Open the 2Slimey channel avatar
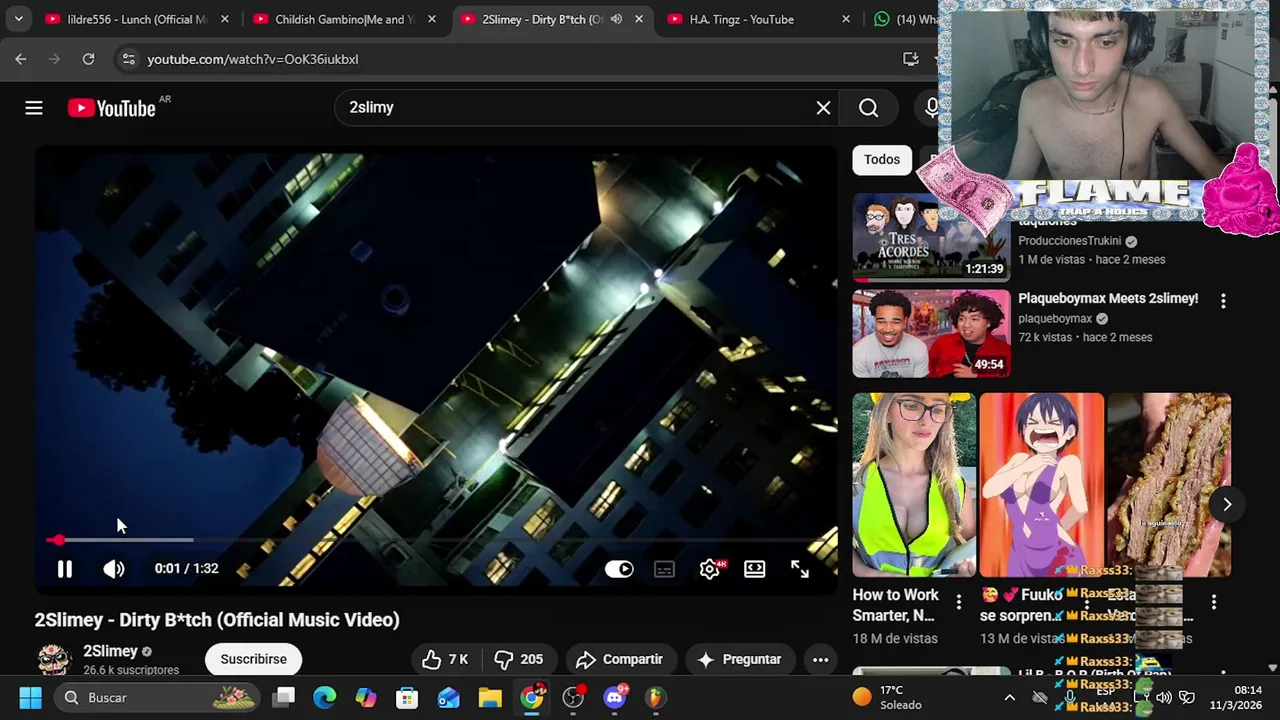This screenshot has width=1280, height=720. [54, 659]
